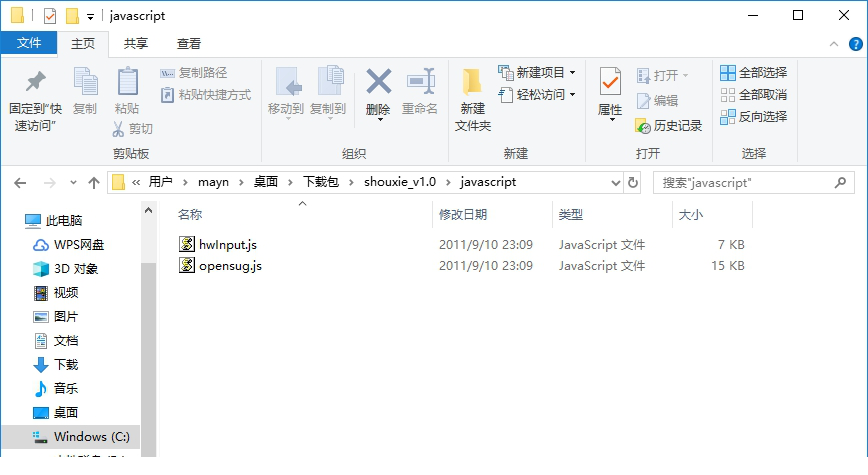Expand address bar history dropdown

(615, 183)
